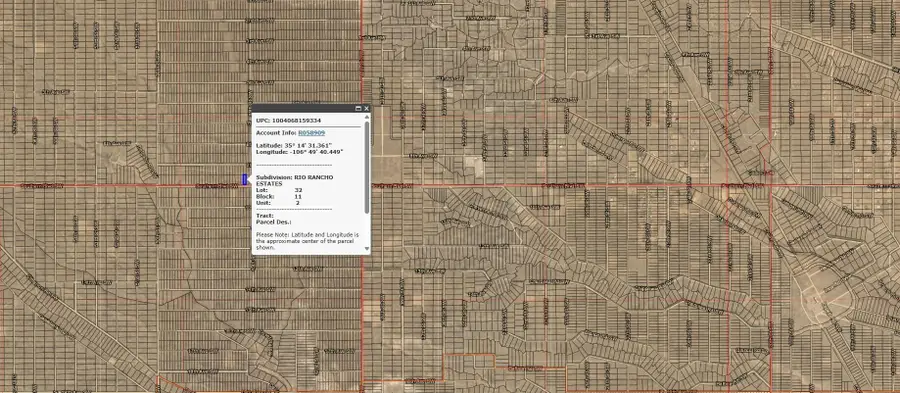The image size is (900, 393).
Task: Click the Block 11 row
Action: click(279, 196)
